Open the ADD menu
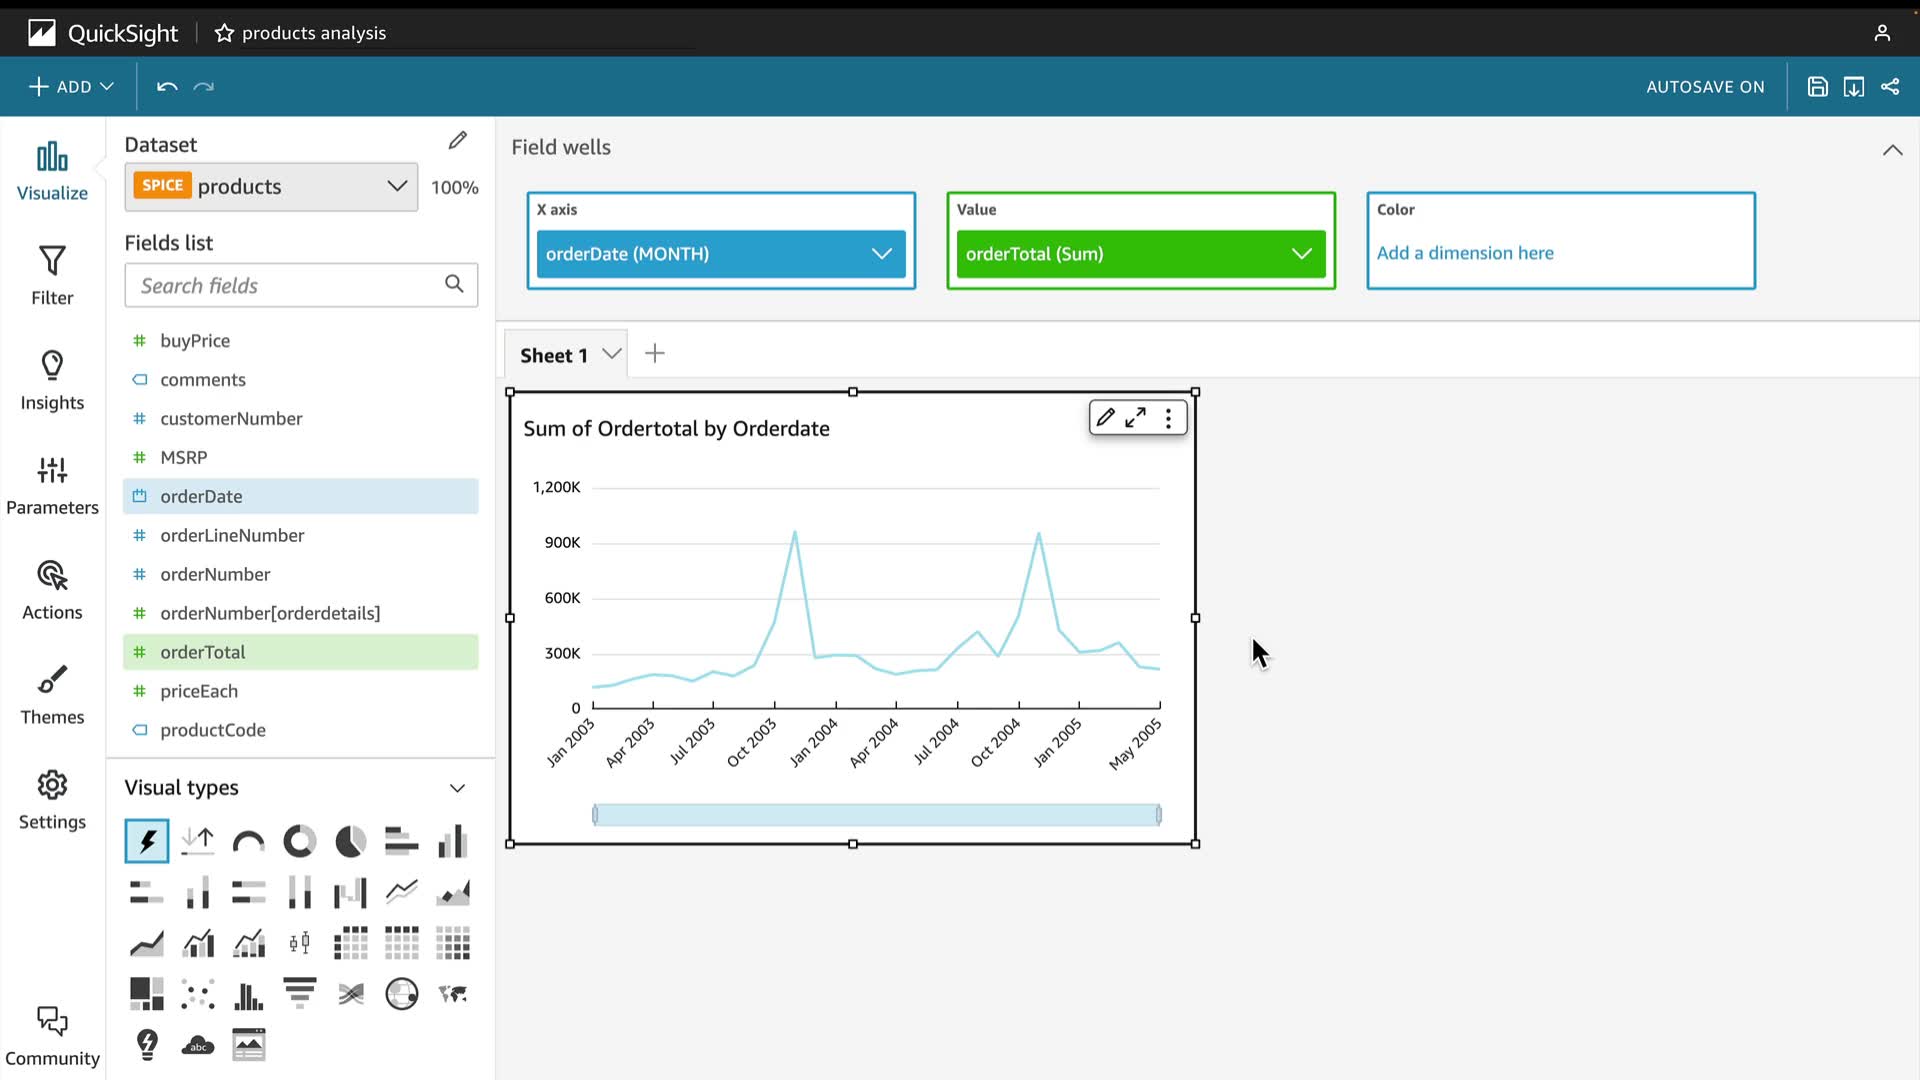The image size is (1920, 1080). click(x=71, y=87)
